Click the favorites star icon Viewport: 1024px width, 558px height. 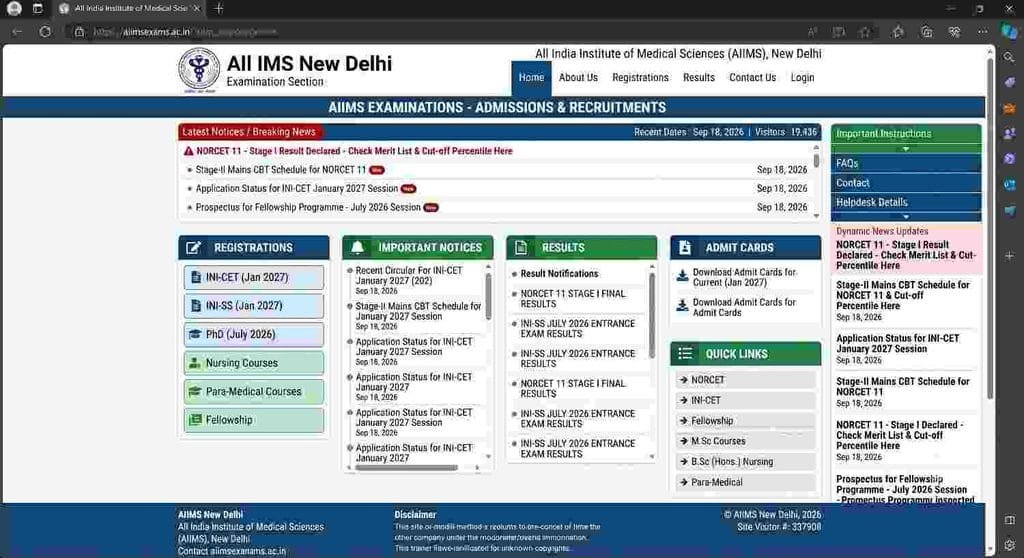point(865,31)
